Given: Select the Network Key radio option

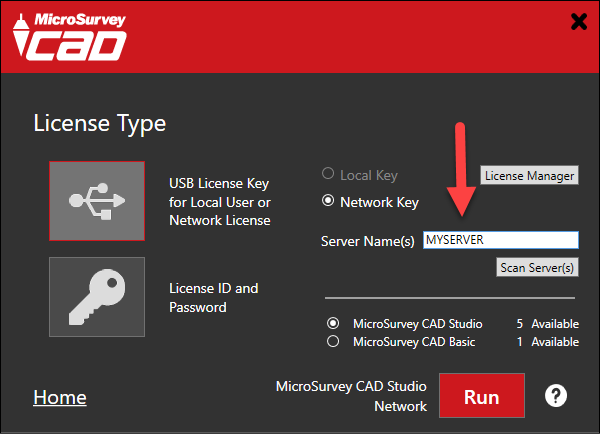Looking at the screenshot, I should point(328,200).
